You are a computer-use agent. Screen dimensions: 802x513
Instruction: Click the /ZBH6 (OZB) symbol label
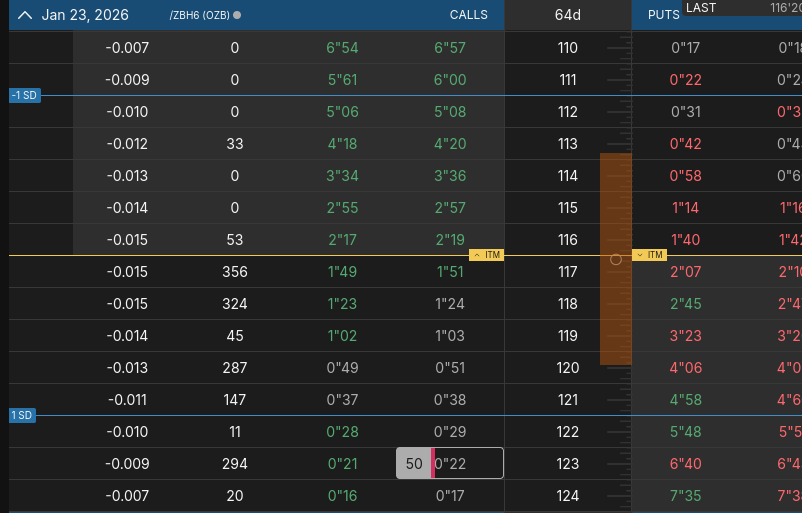[199, 15]
